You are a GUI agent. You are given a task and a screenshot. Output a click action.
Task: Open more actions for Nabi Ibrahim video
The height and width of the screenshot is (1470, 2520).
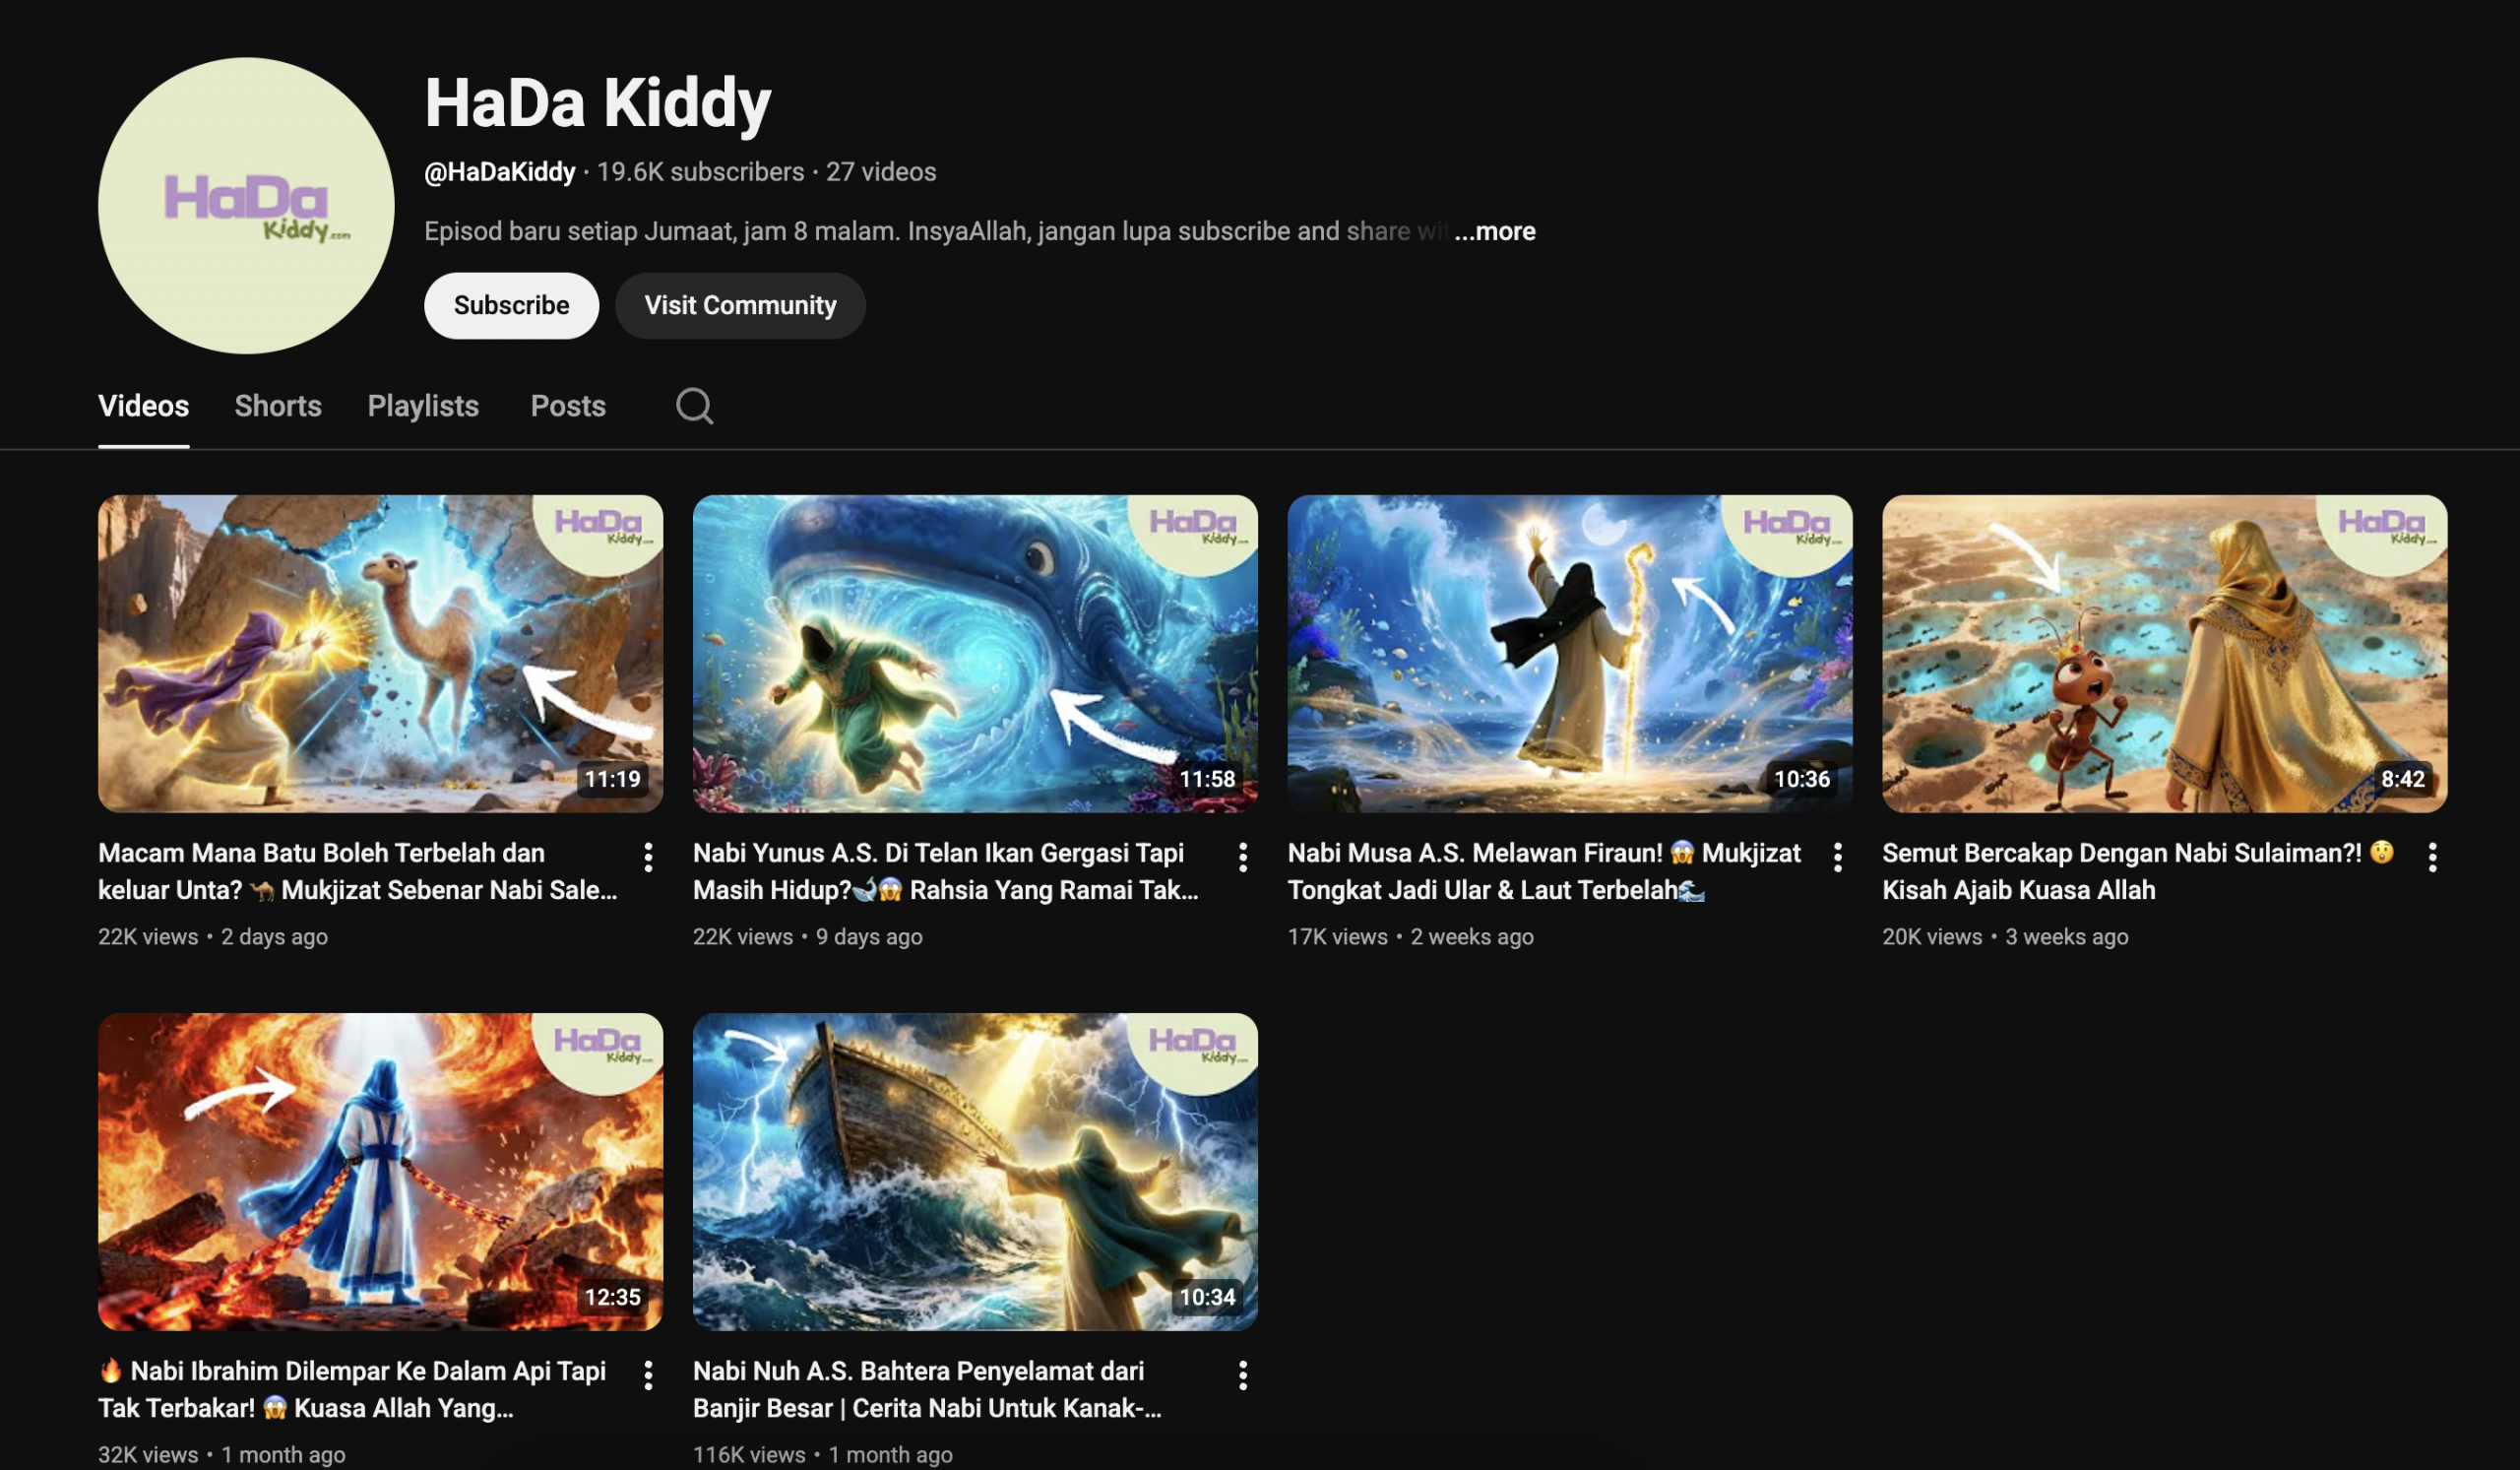pyautogui.click(x=648, y=1375)
